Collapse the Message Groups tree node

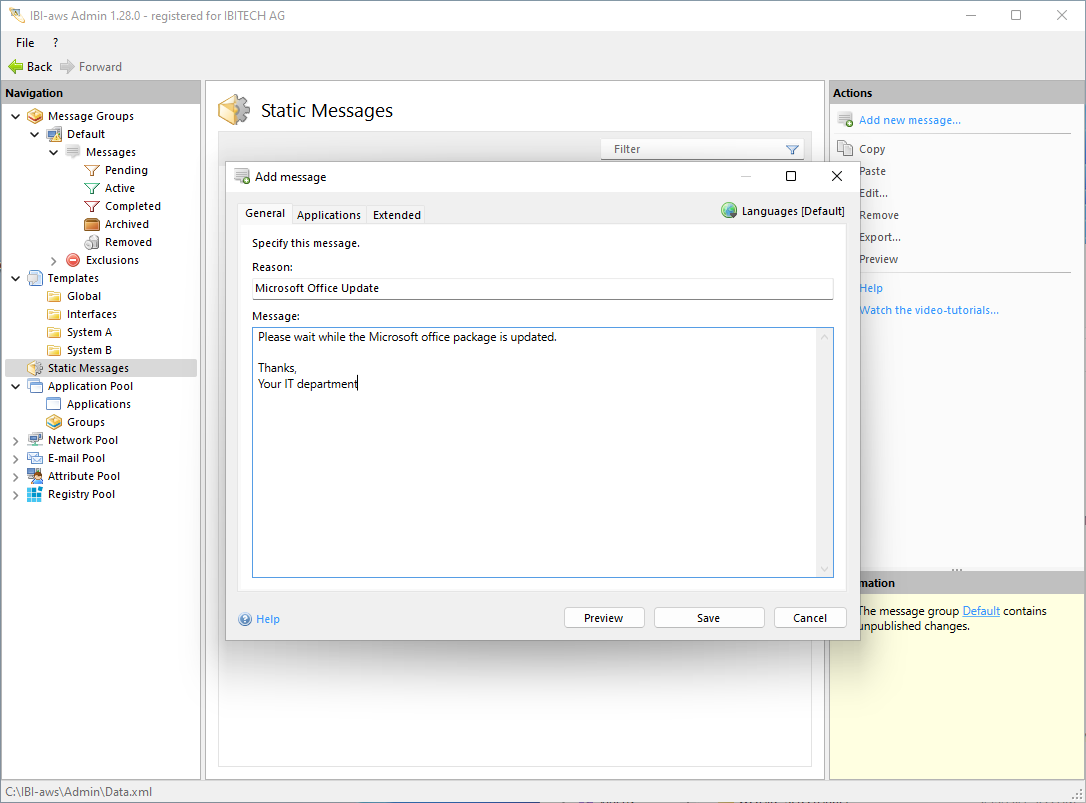tap(15, 116)
